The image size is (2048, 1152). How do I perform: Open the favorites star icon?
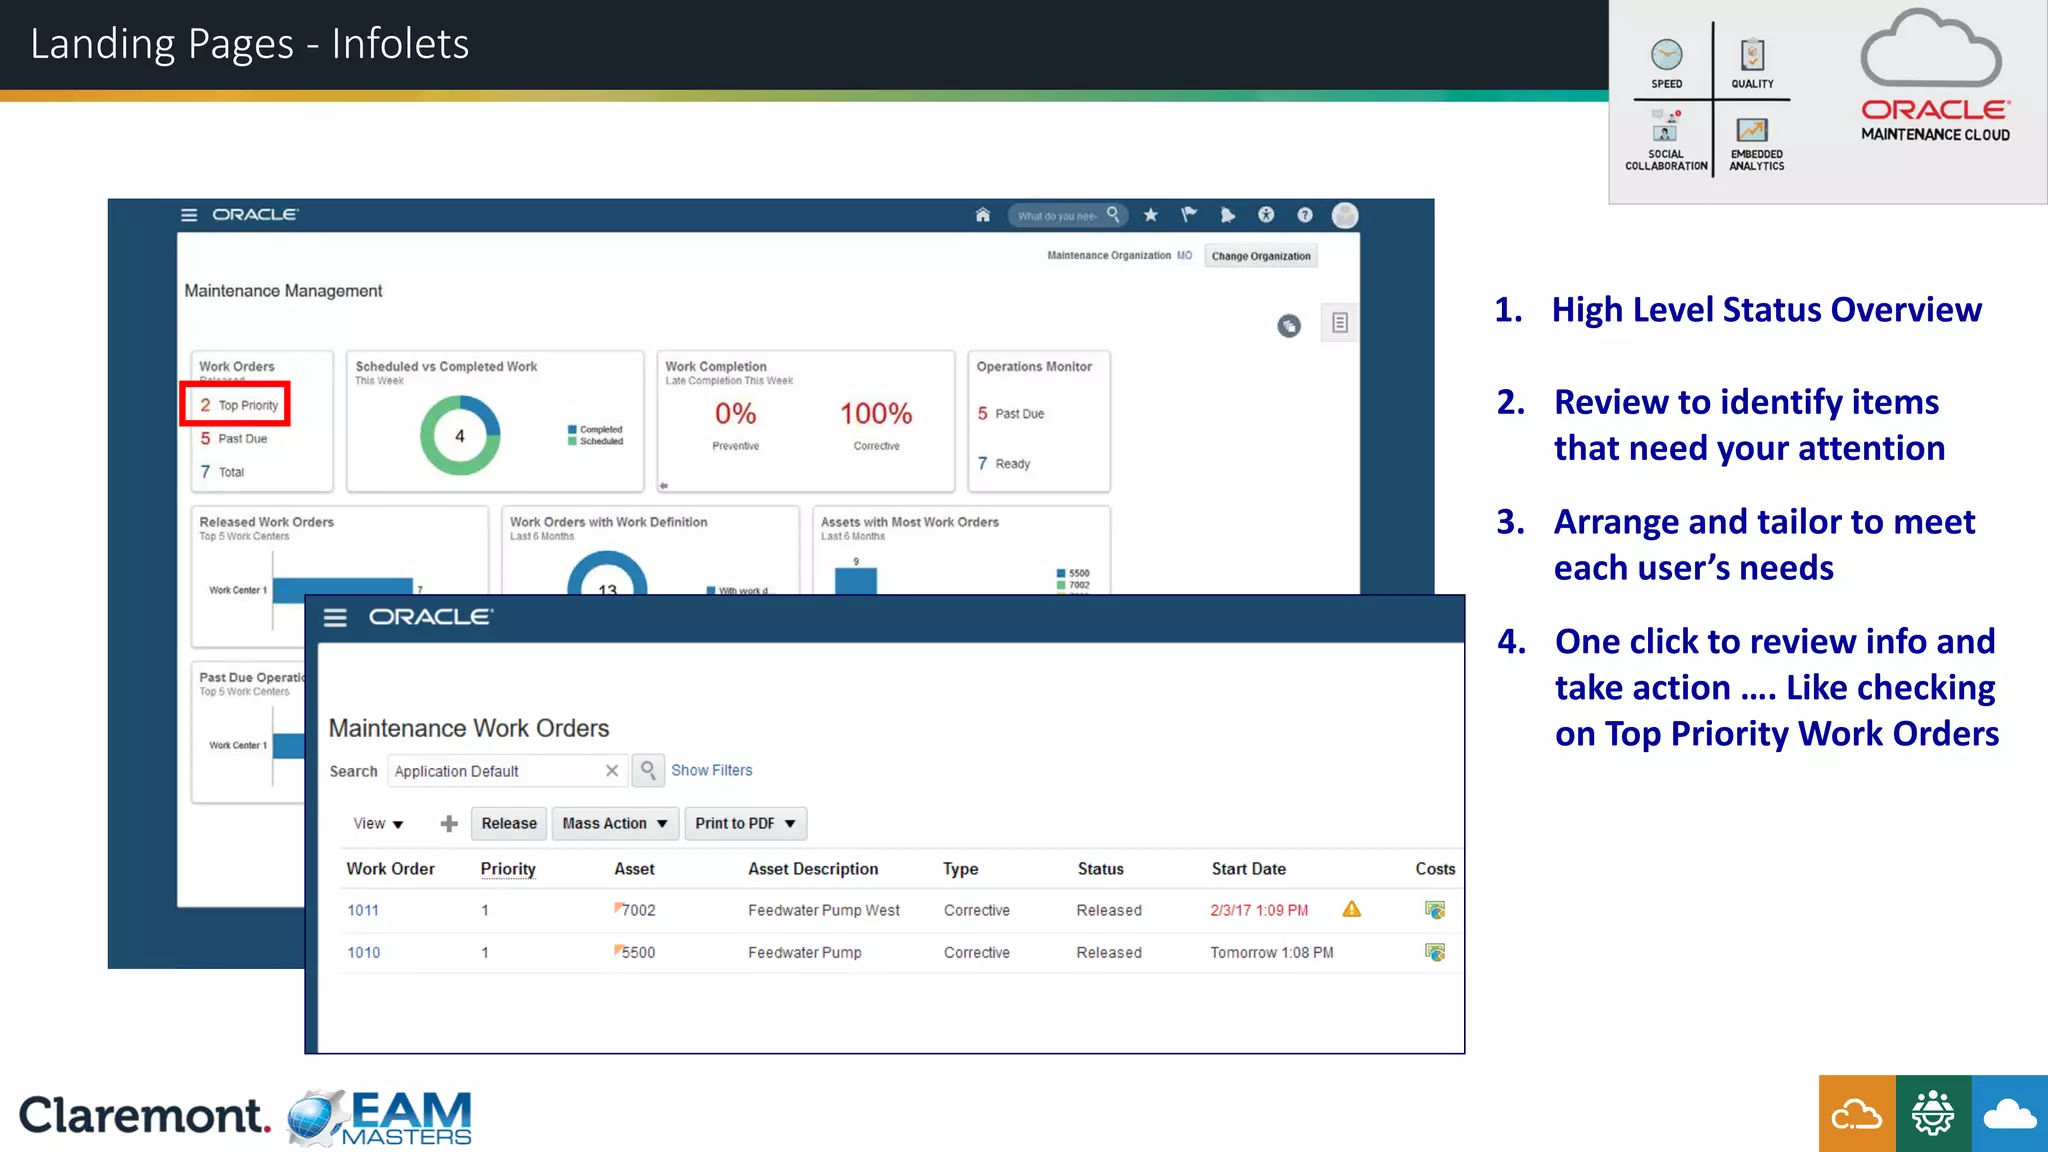pyautogui.click(x=1151, y=215)
